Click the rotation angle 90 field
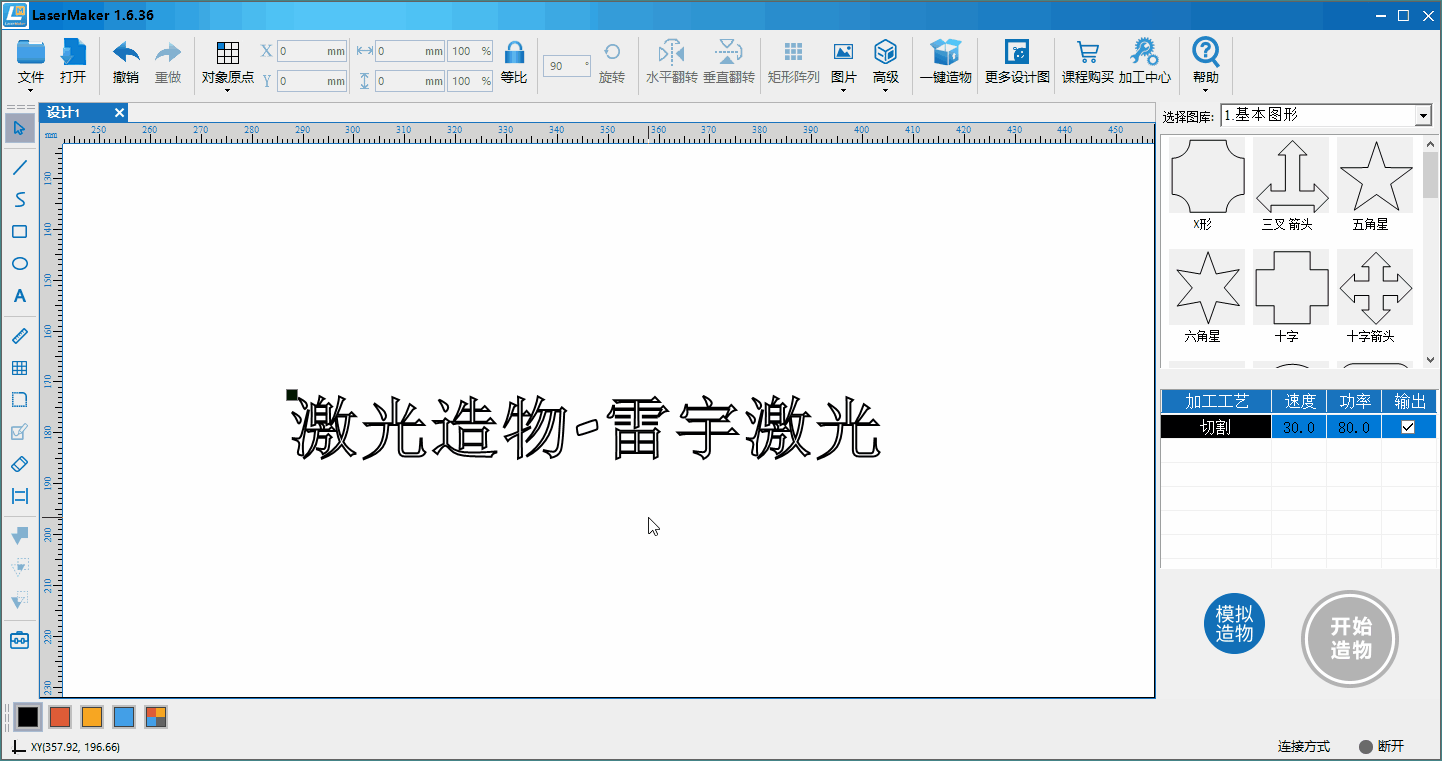The width and height of the screenshot is (1442, 761). [x=567, y=66]
